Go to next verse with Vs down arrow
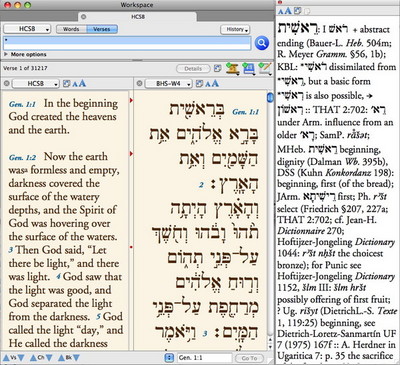This screenshot has width=400, height=365. tap(21, 358)
